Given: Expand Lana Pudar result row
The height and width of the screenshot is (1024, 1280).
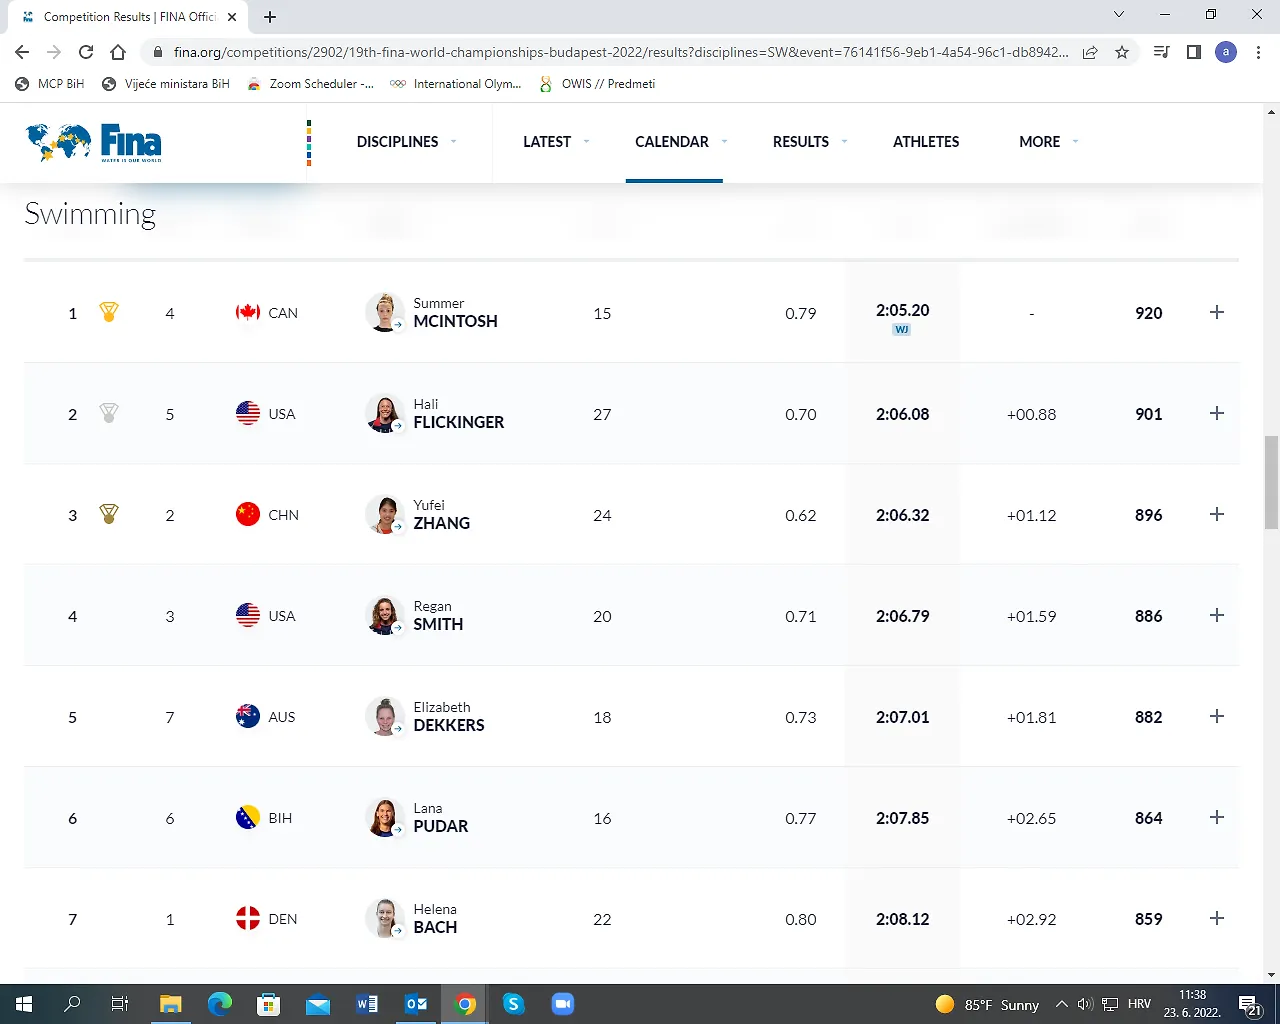Looking at the screenshot, I should 1216,818.
